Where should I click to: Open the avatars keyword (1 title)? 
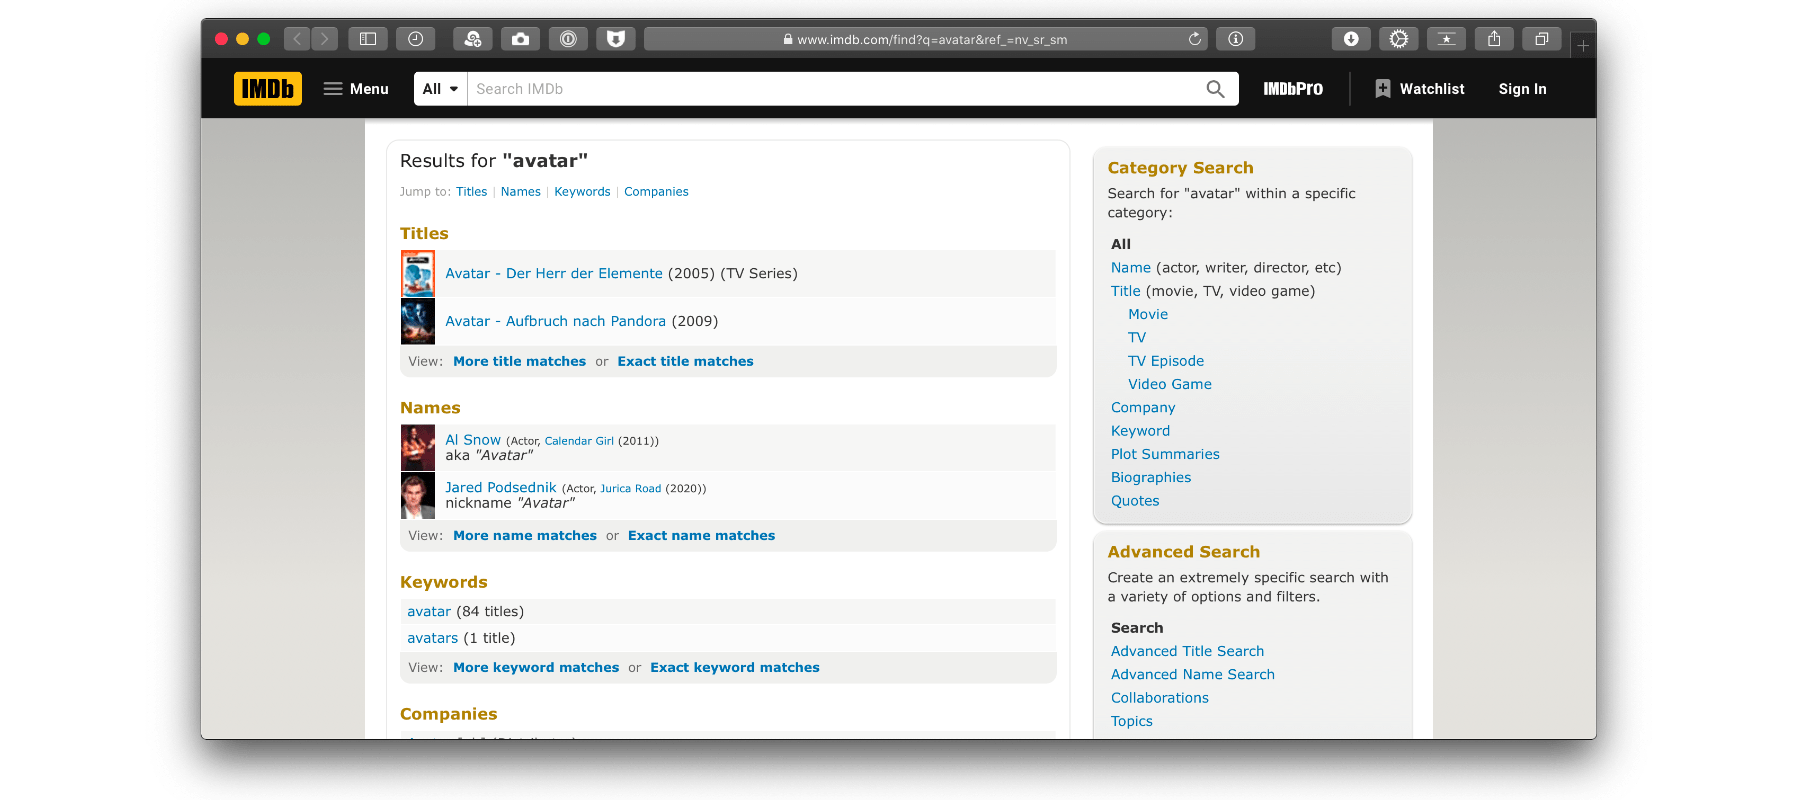[x=433, y=638]
